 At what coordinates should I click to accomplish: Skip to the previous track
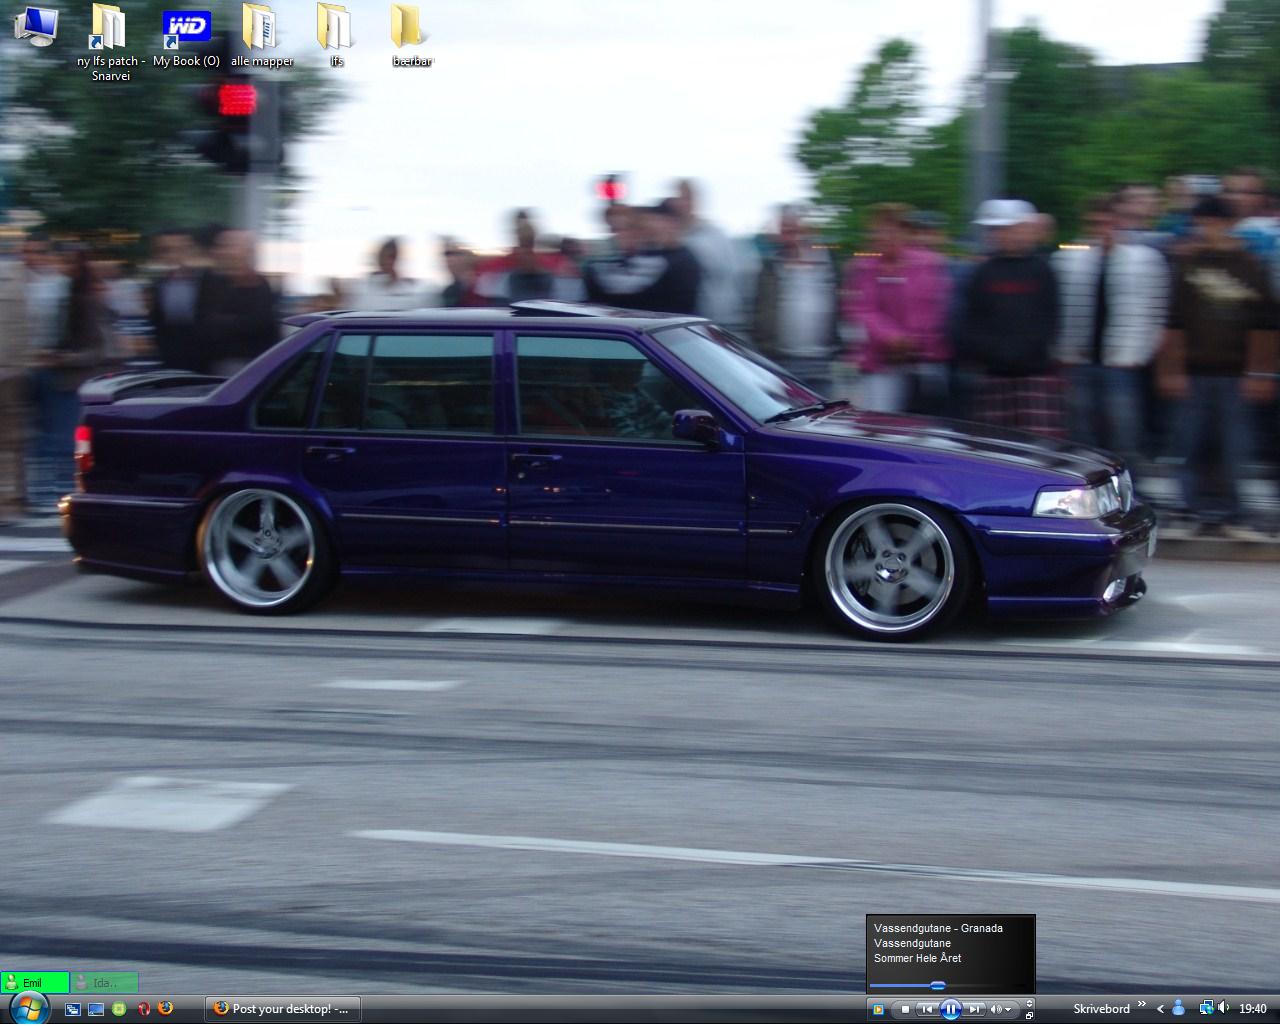tap(928, 1010)
